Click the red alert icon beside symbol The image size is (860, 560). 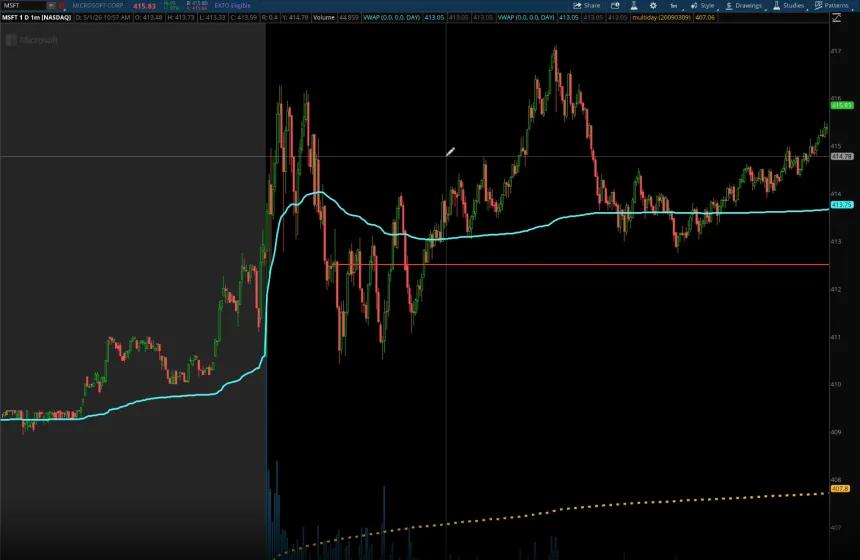(x=61, y=5)
